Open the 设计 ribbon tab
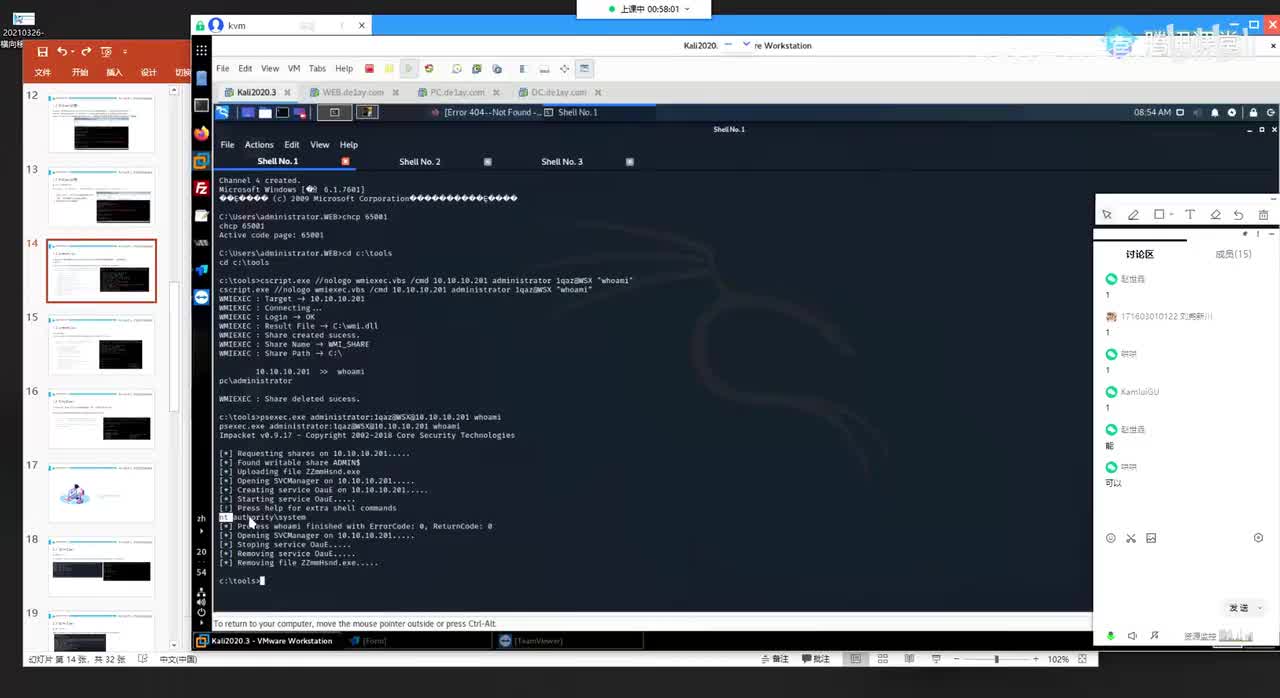Image resolution: width=1280 pixels, height=698 pixels. click(x=149, y=73)
